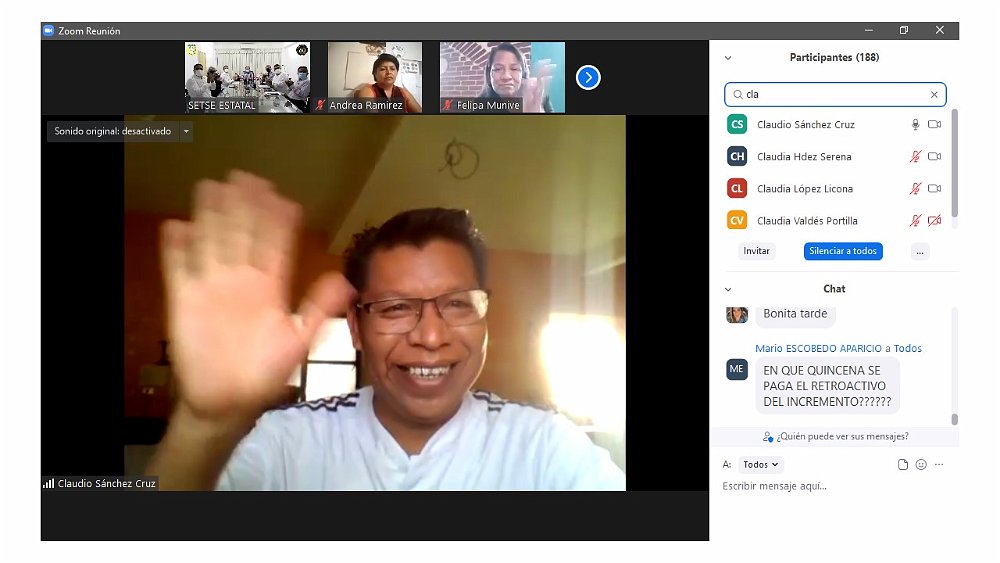Open the 'Todos' recipient dropdown
The image size is (1000, 563).
click(x=761, y=465)
